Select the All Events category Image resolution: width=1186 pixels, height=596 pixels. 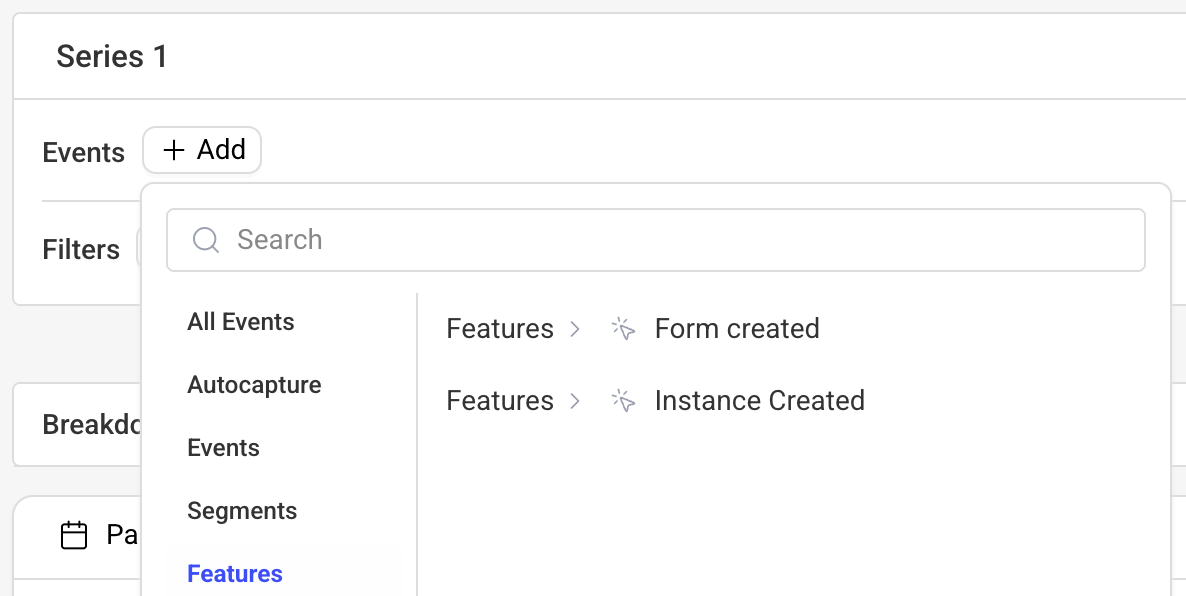point(241,321)
